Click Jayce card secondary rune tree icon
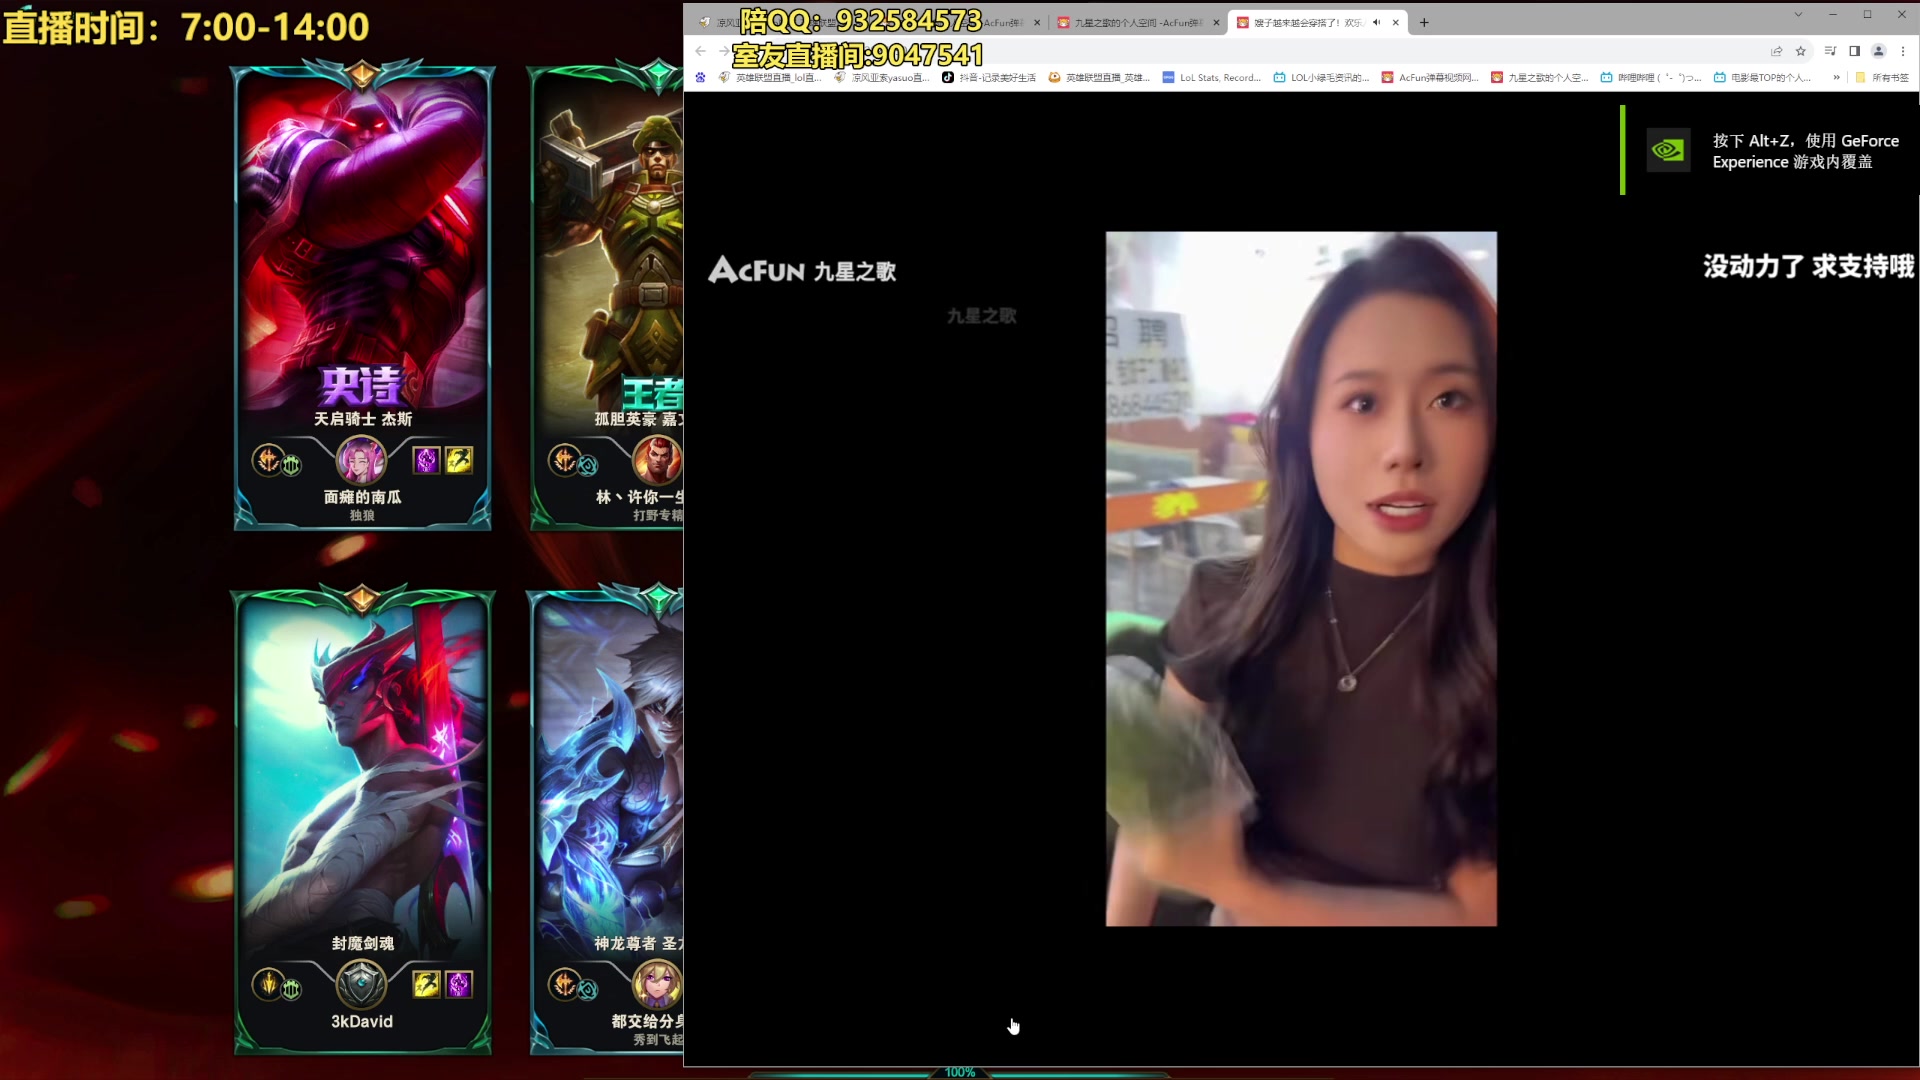 (291, 465)
